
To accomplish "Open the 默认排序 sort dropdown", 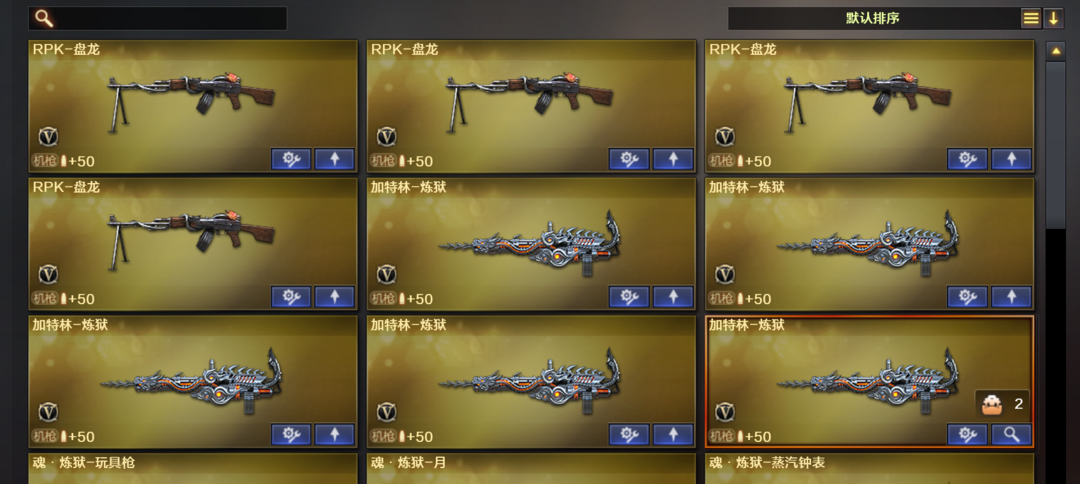I will tap(873, 19).
